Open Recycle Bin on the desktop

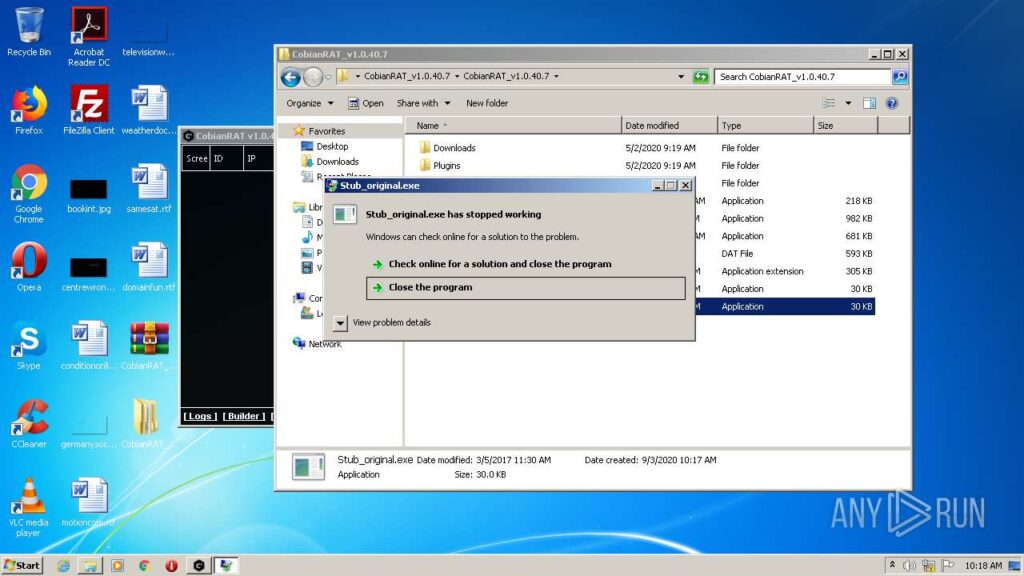pos(29,31)
